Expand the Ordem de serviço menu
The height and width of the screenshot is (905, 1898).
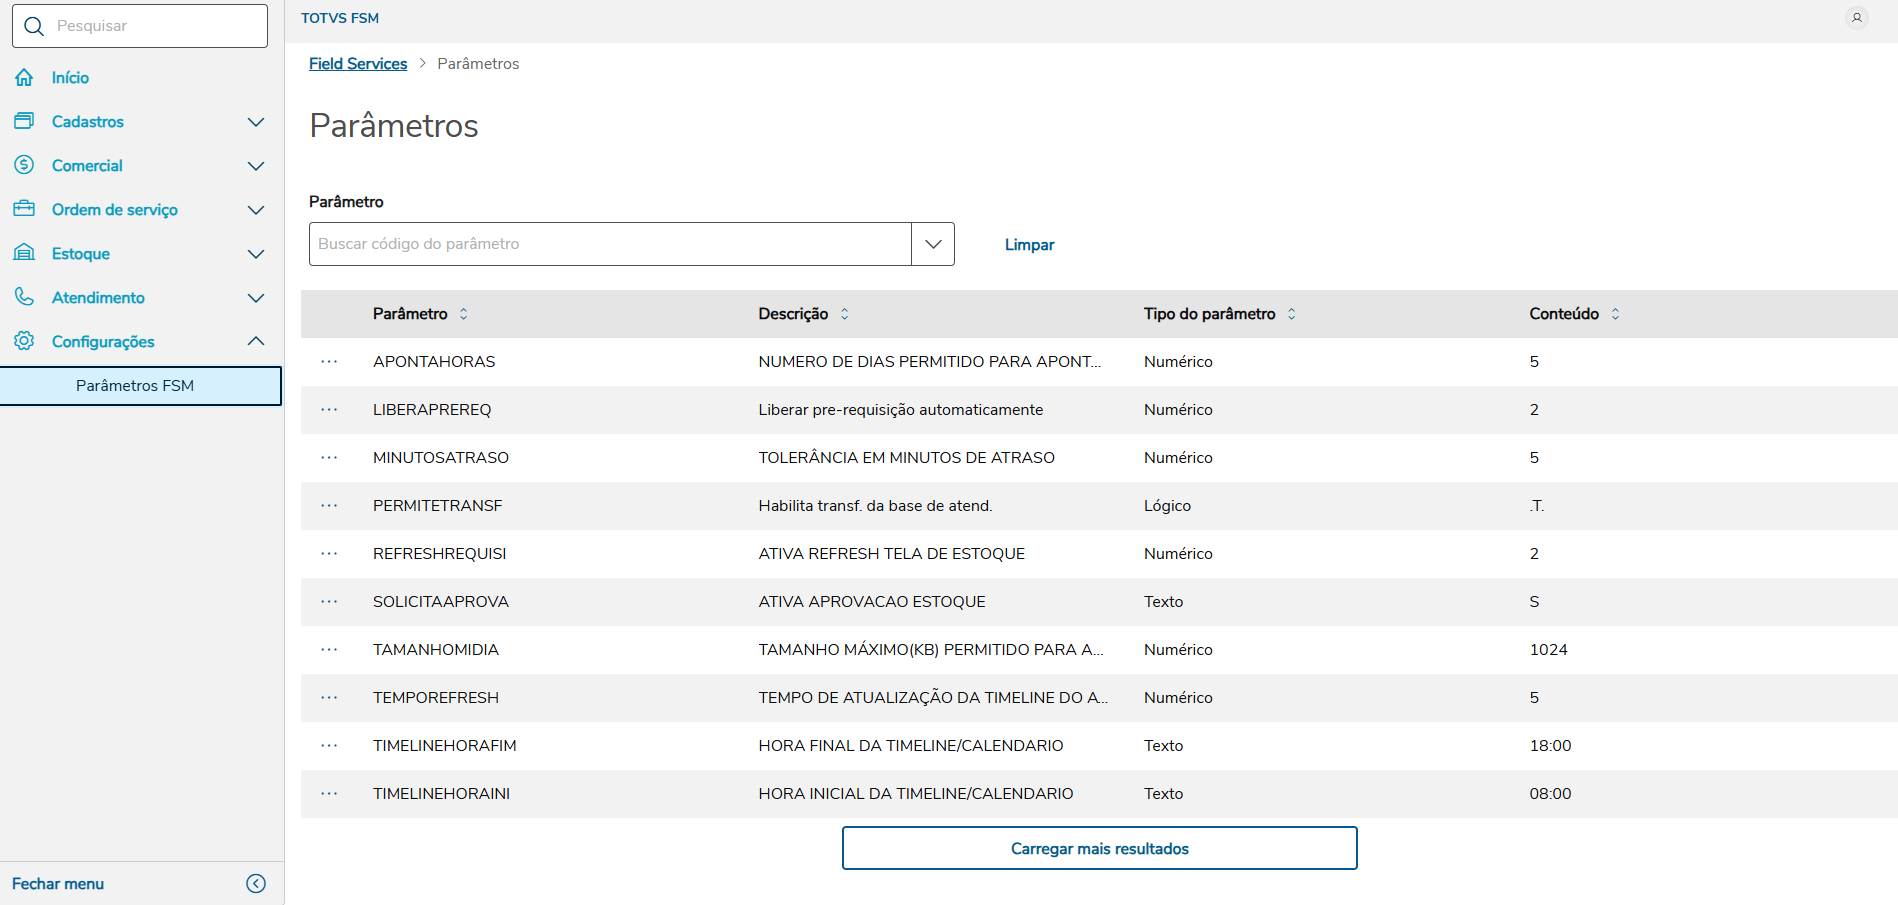[x=256, y=210]
